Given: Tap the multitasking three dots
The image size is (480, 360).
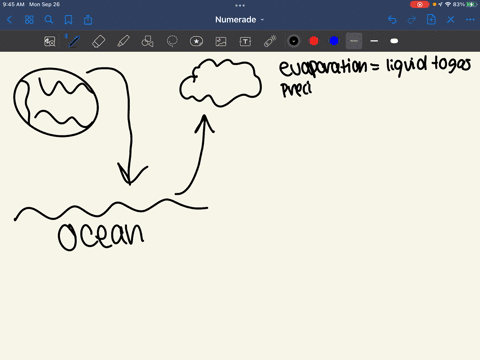Looking at the screenshot, I should [240, 5].
